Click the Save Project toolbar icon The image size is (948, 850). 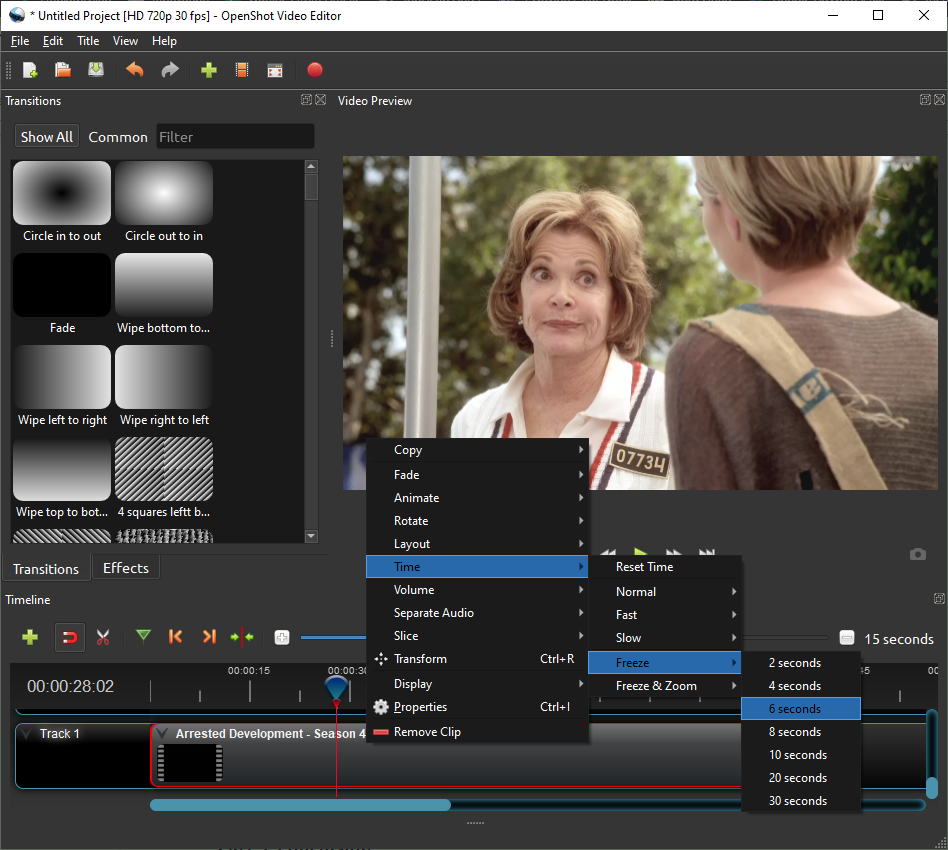point(96,70)
